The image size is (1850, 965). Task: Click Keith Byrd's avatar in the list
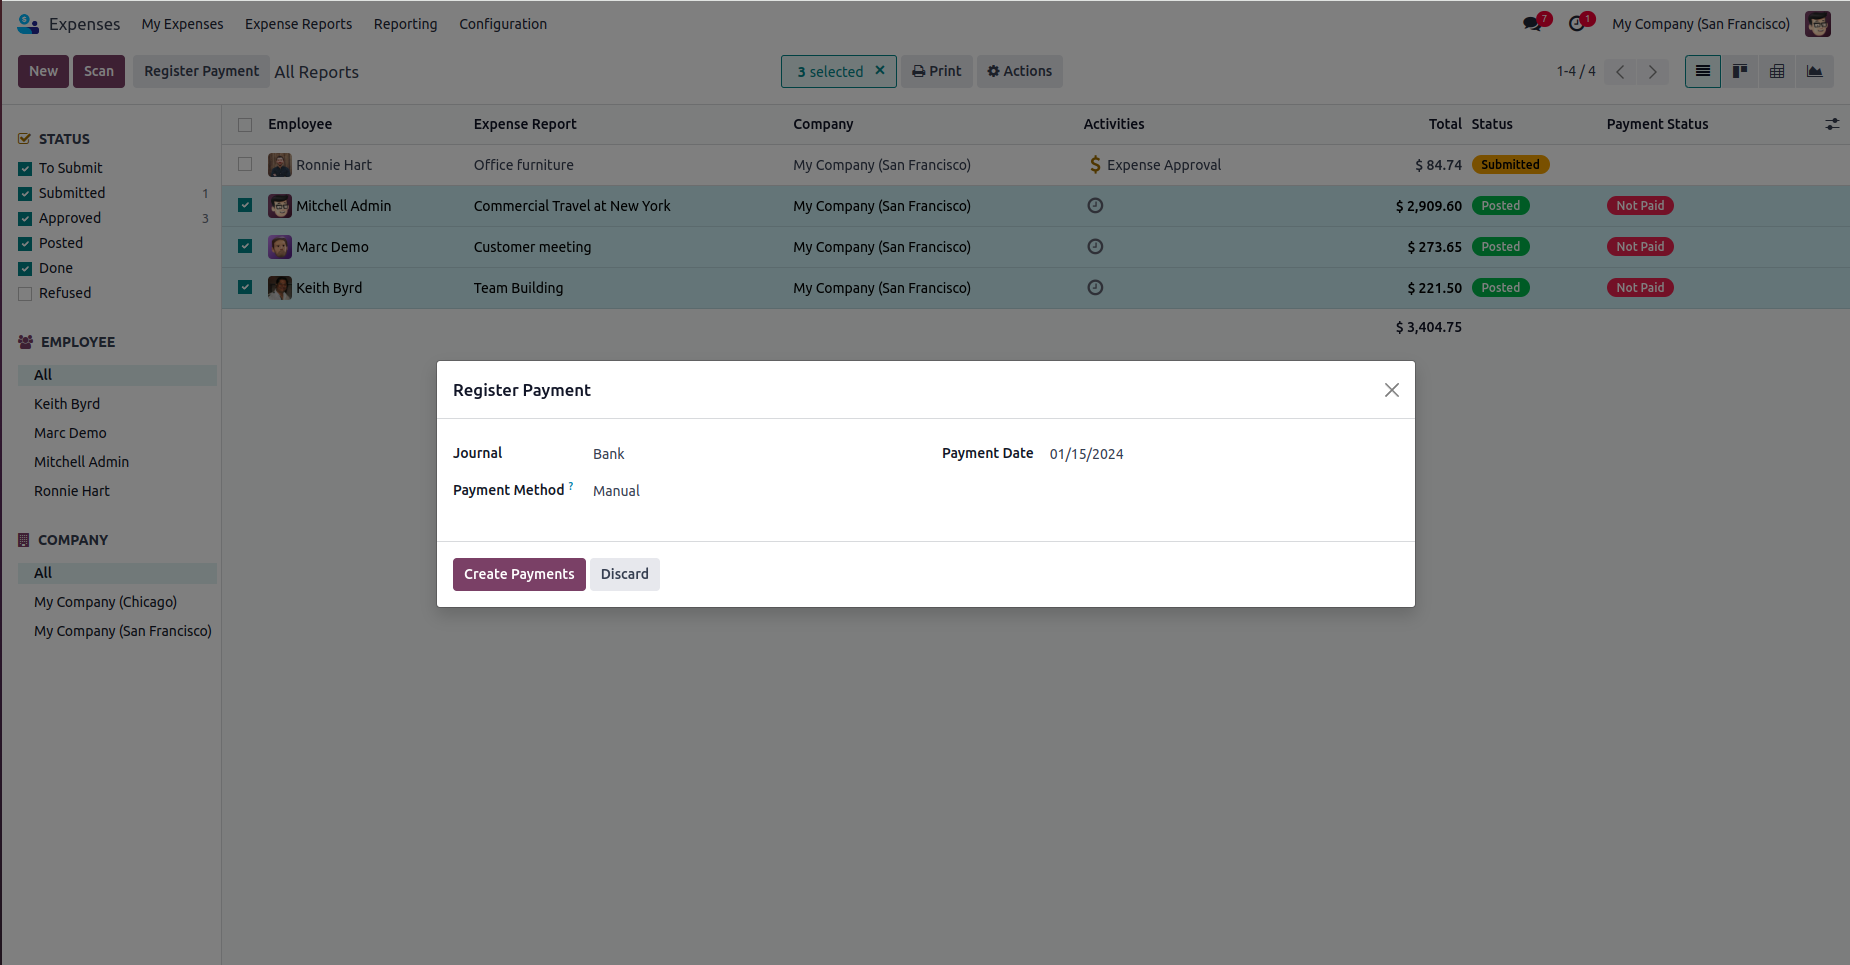click(x=280, y=288)
